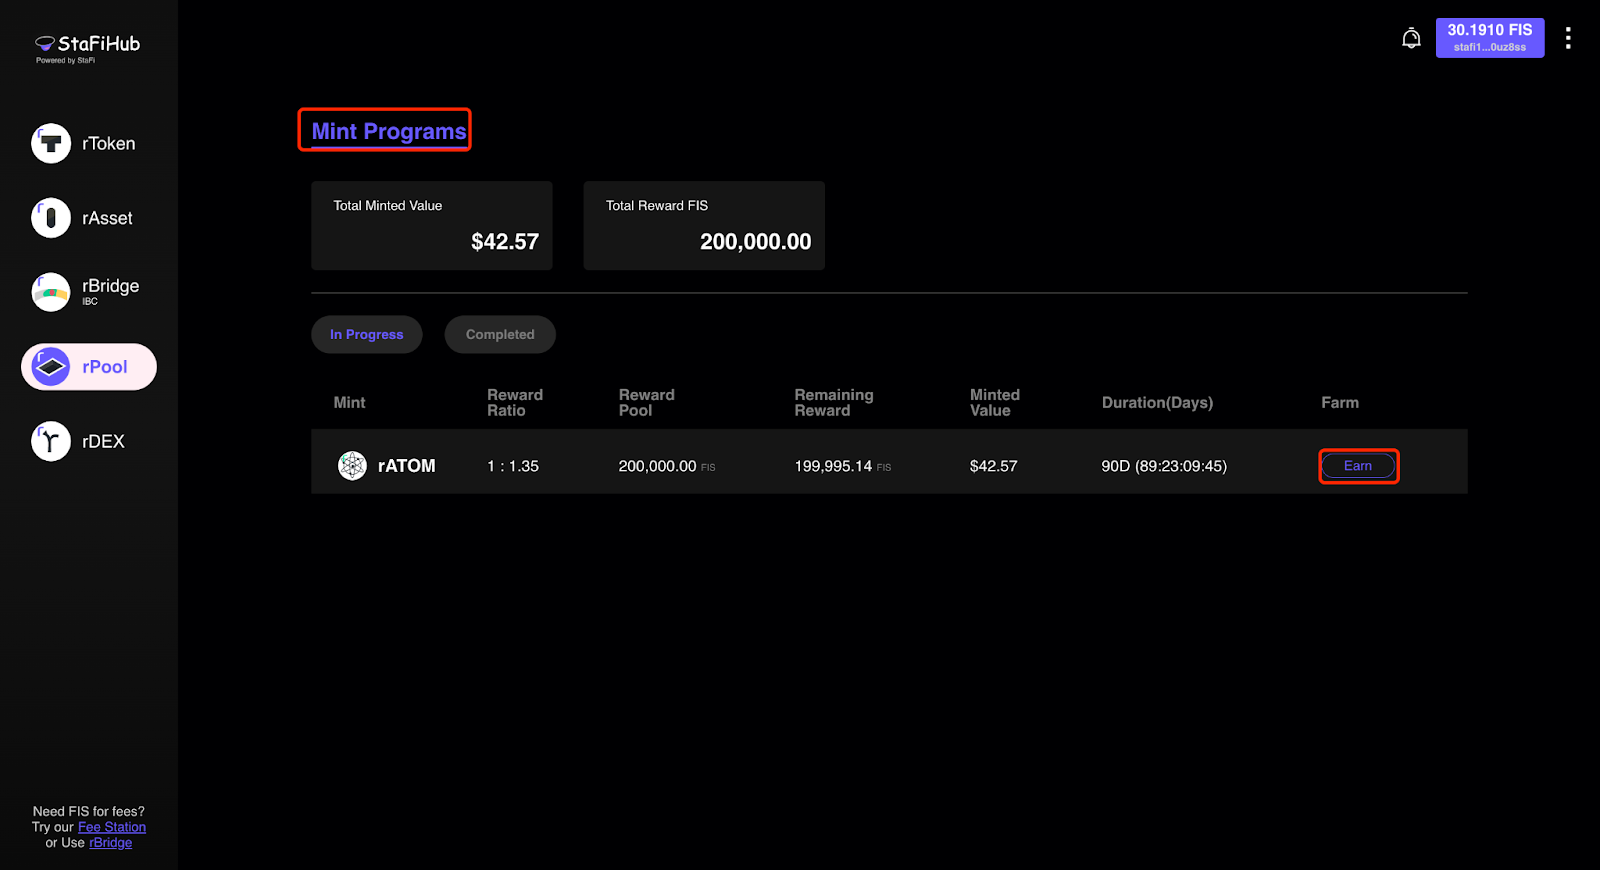Click the Minted Value column header
Image resolution: width=1600 pixels, height=870 pixels.
pos(995,402)
